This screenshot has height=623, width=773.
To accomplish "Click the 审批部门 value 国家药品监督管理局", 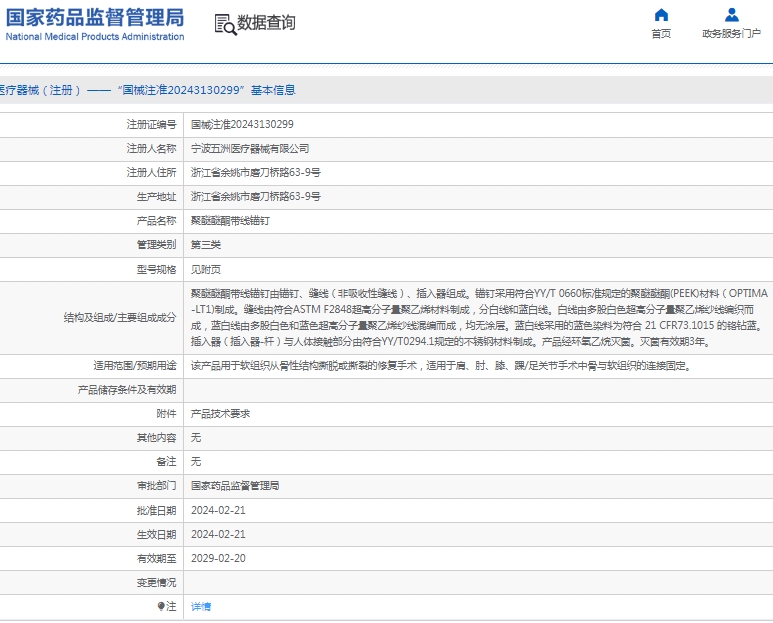I will pyautogui.click(x=235, y=485).
